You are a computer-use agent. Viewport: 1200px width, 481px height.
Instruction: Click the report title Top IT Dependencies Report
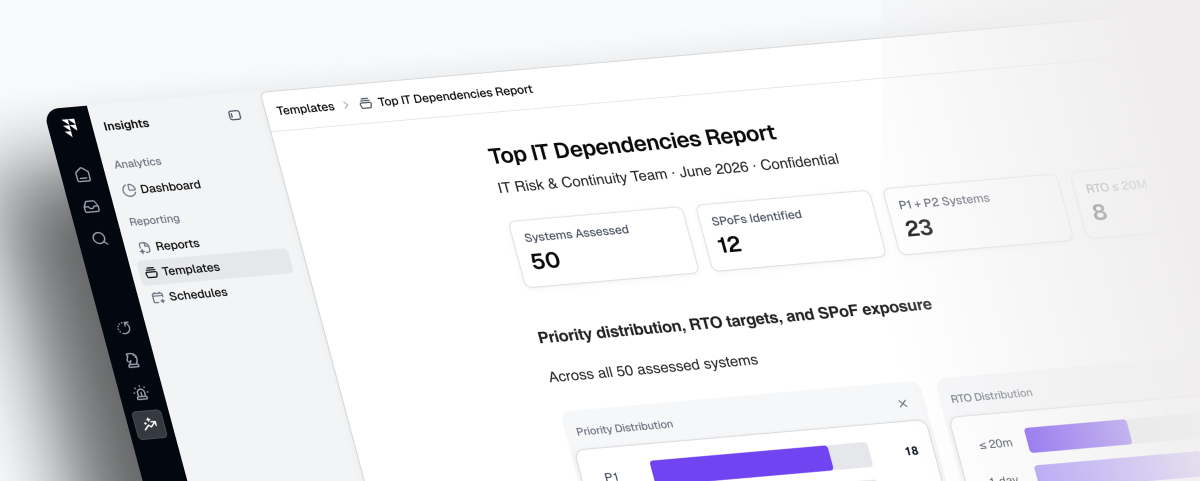(632, 144)
